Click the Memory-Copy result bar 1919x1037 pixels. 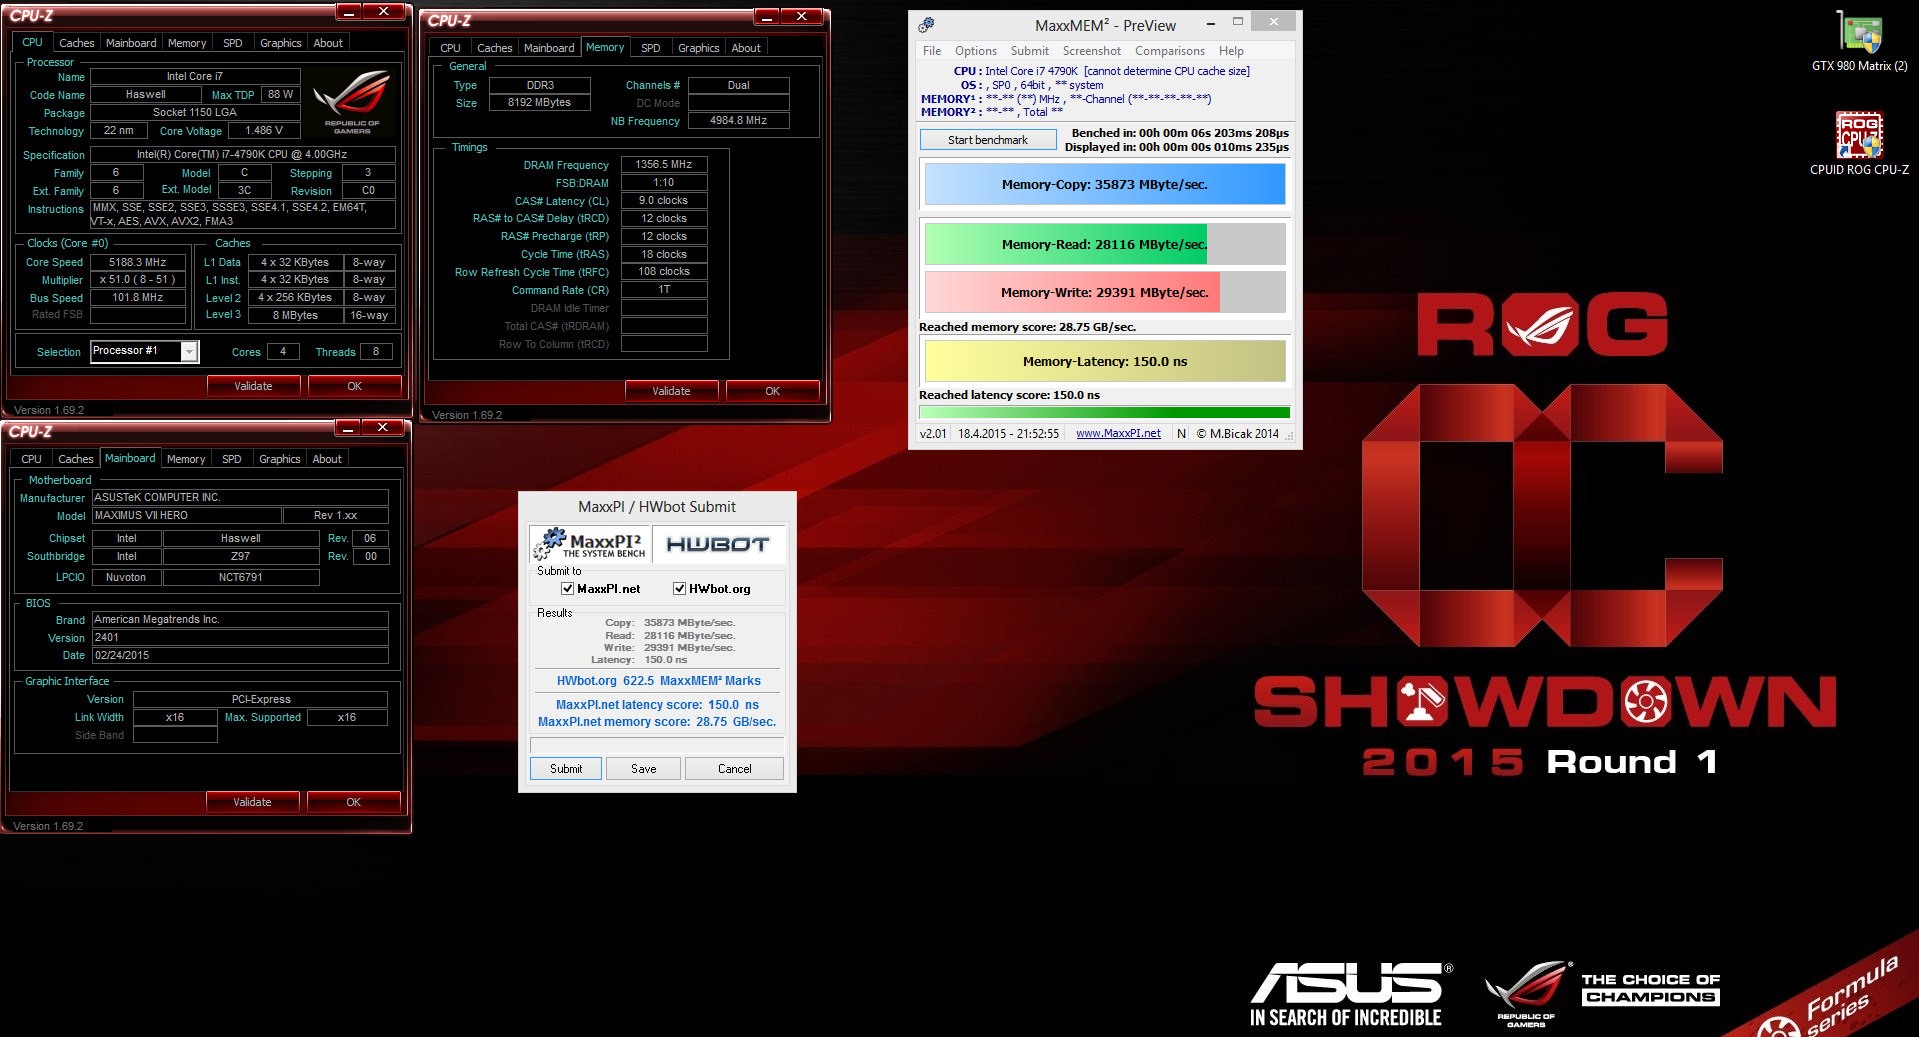1105,185
